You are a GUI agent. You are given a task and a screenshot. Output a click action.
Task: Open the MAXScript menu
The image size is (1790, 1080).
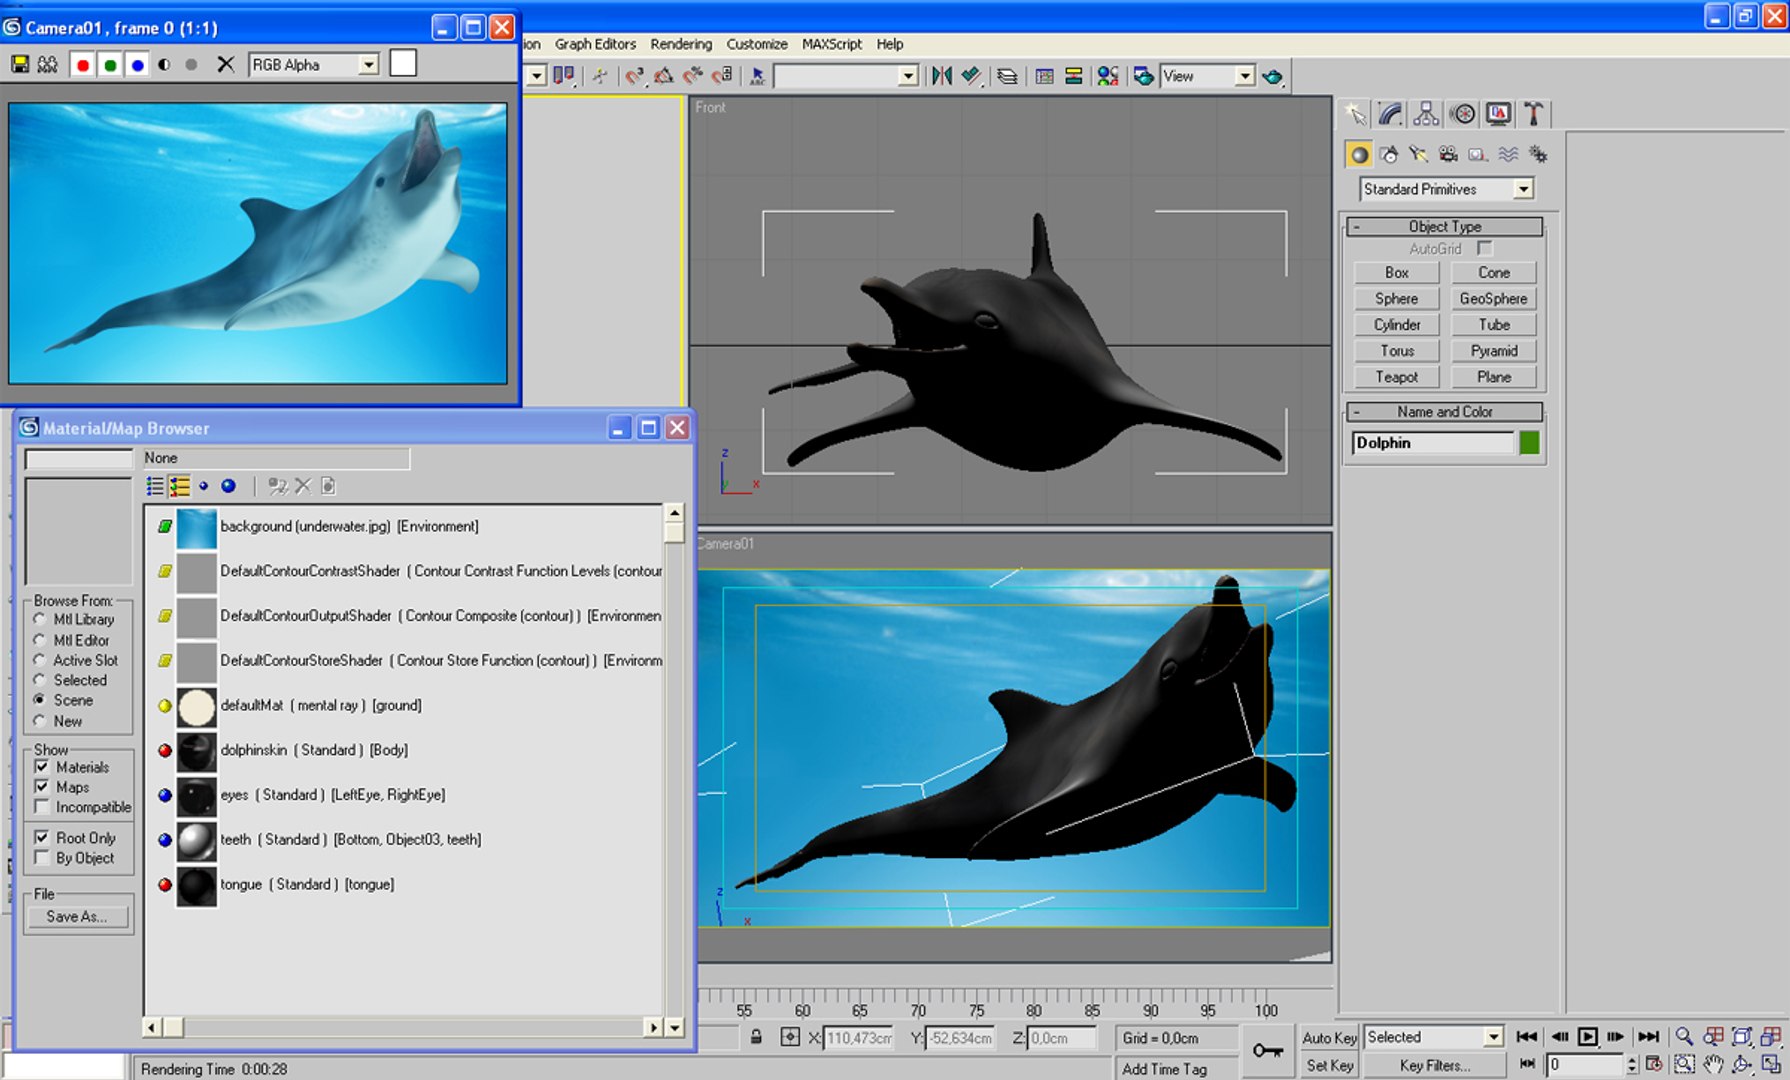pyautogui.click(x=832, y=44)
